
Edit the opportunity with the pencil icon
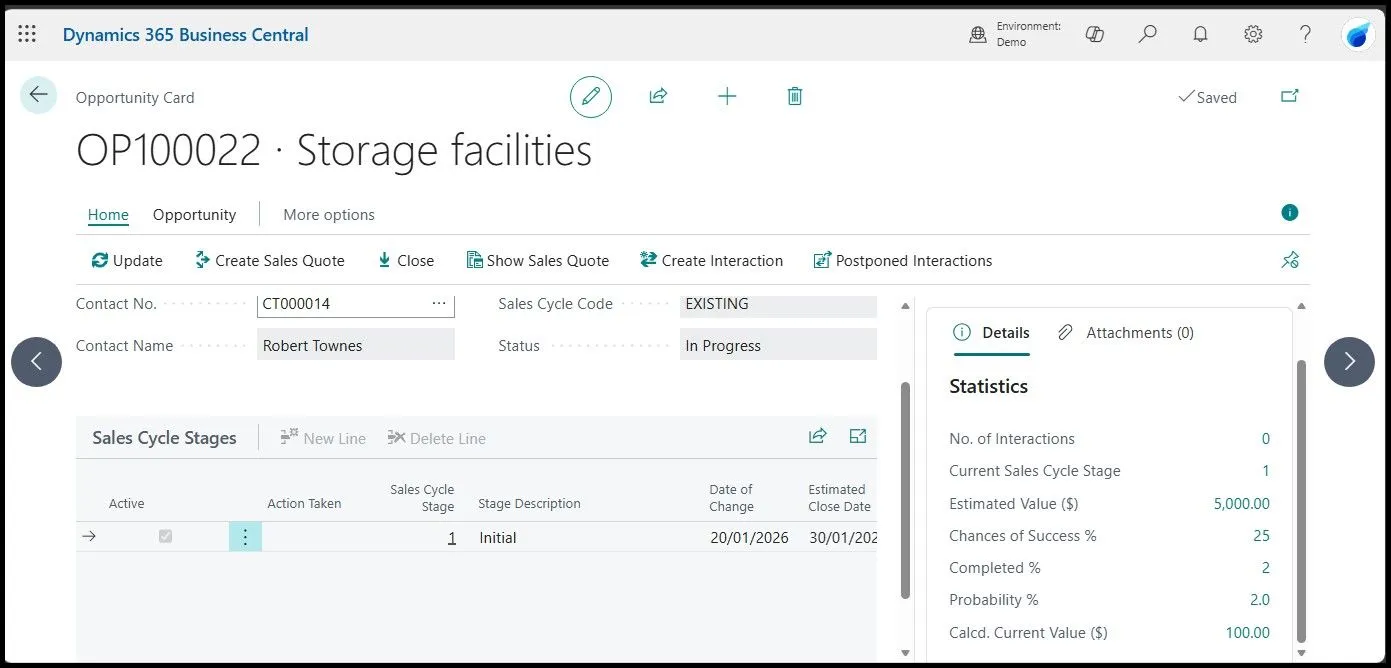click(x=591, y=96)
